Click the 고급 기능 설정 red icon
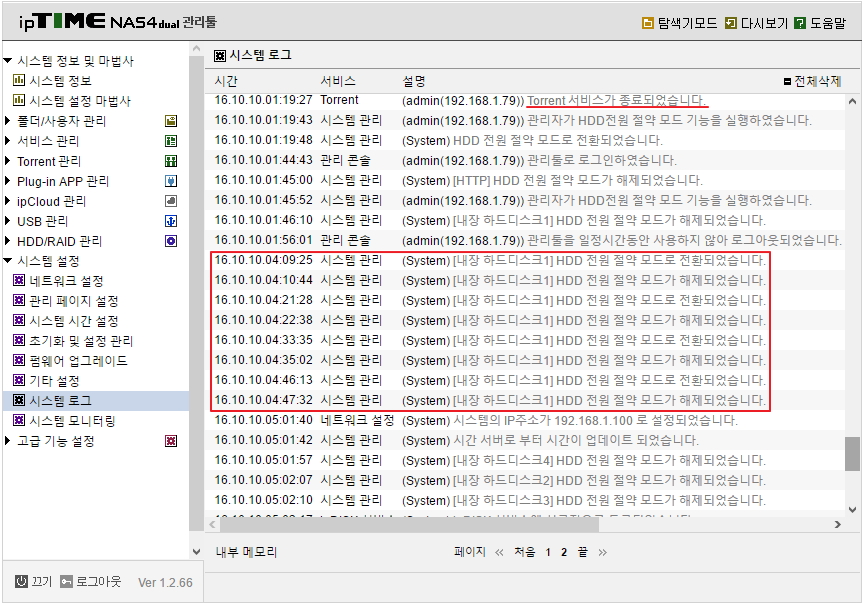 coord(171,441)
